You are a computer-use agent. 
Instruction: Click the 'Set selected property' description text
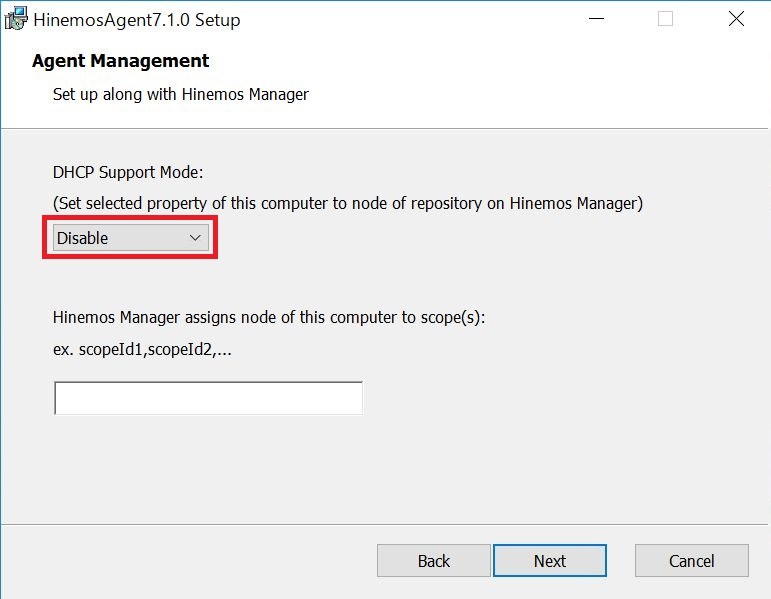click(x=348, y=203)
